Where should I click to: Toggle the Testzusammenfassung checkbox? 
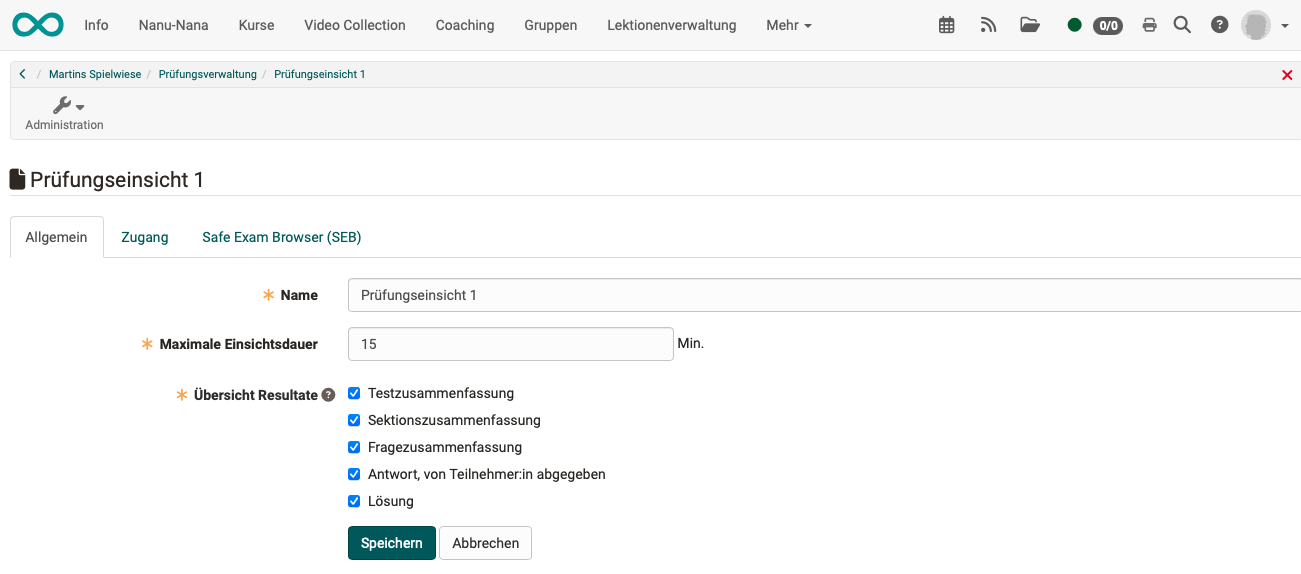tap(354, 393)
